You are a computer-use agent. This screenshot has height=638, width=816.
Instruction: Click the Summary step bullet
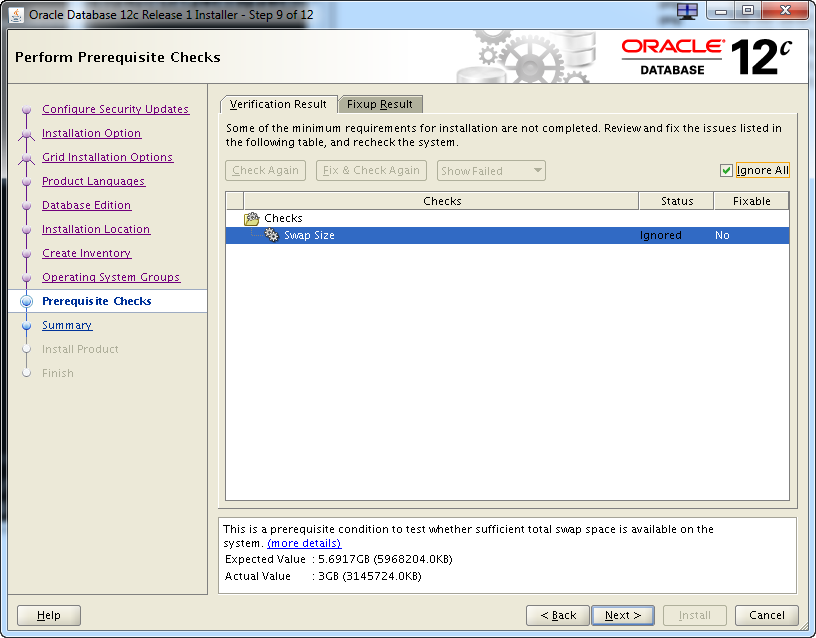27,326
